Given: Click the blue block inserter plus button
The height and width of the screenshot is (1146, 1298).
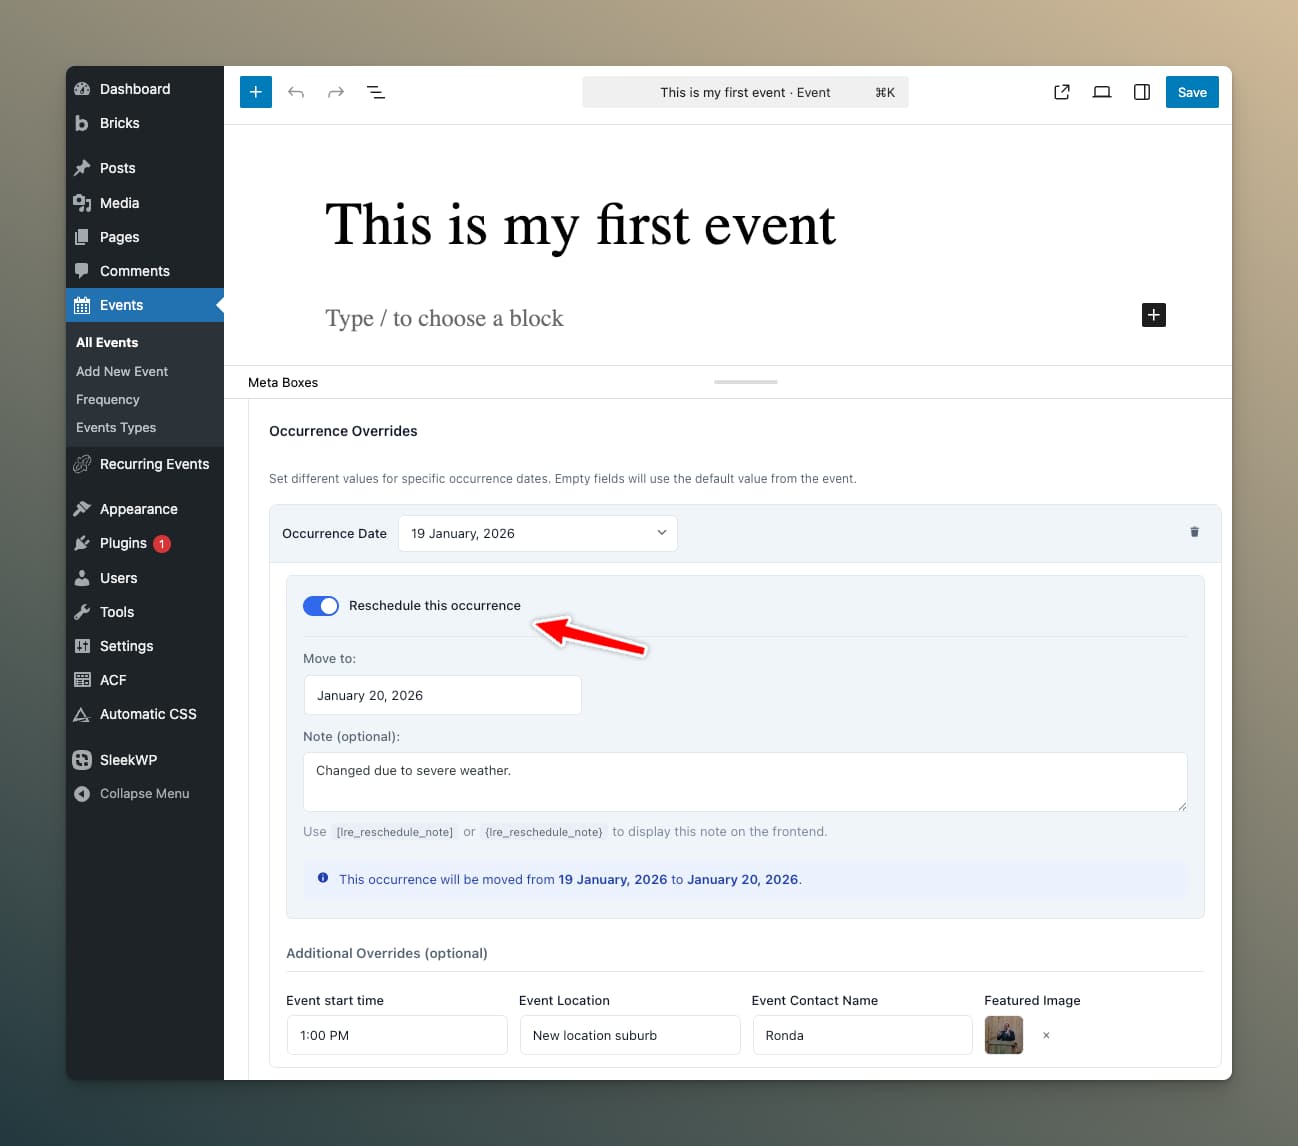Looking at the screenshot, I should (256, 92).
